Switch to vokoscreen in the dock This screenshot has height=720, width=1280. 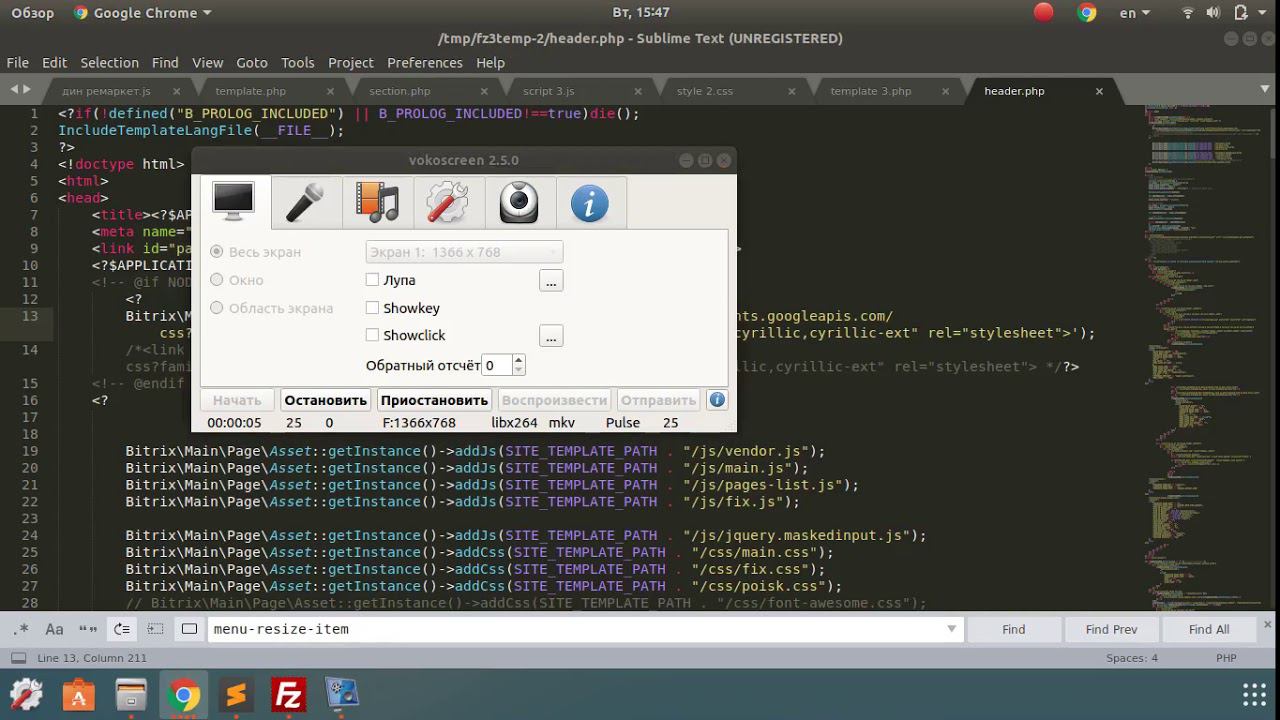coord(342,694)
